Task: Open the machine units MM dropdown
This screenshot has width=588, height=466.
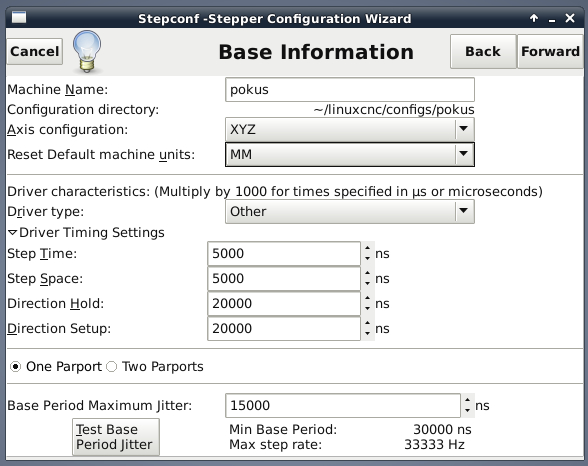Action: [350, 154]
